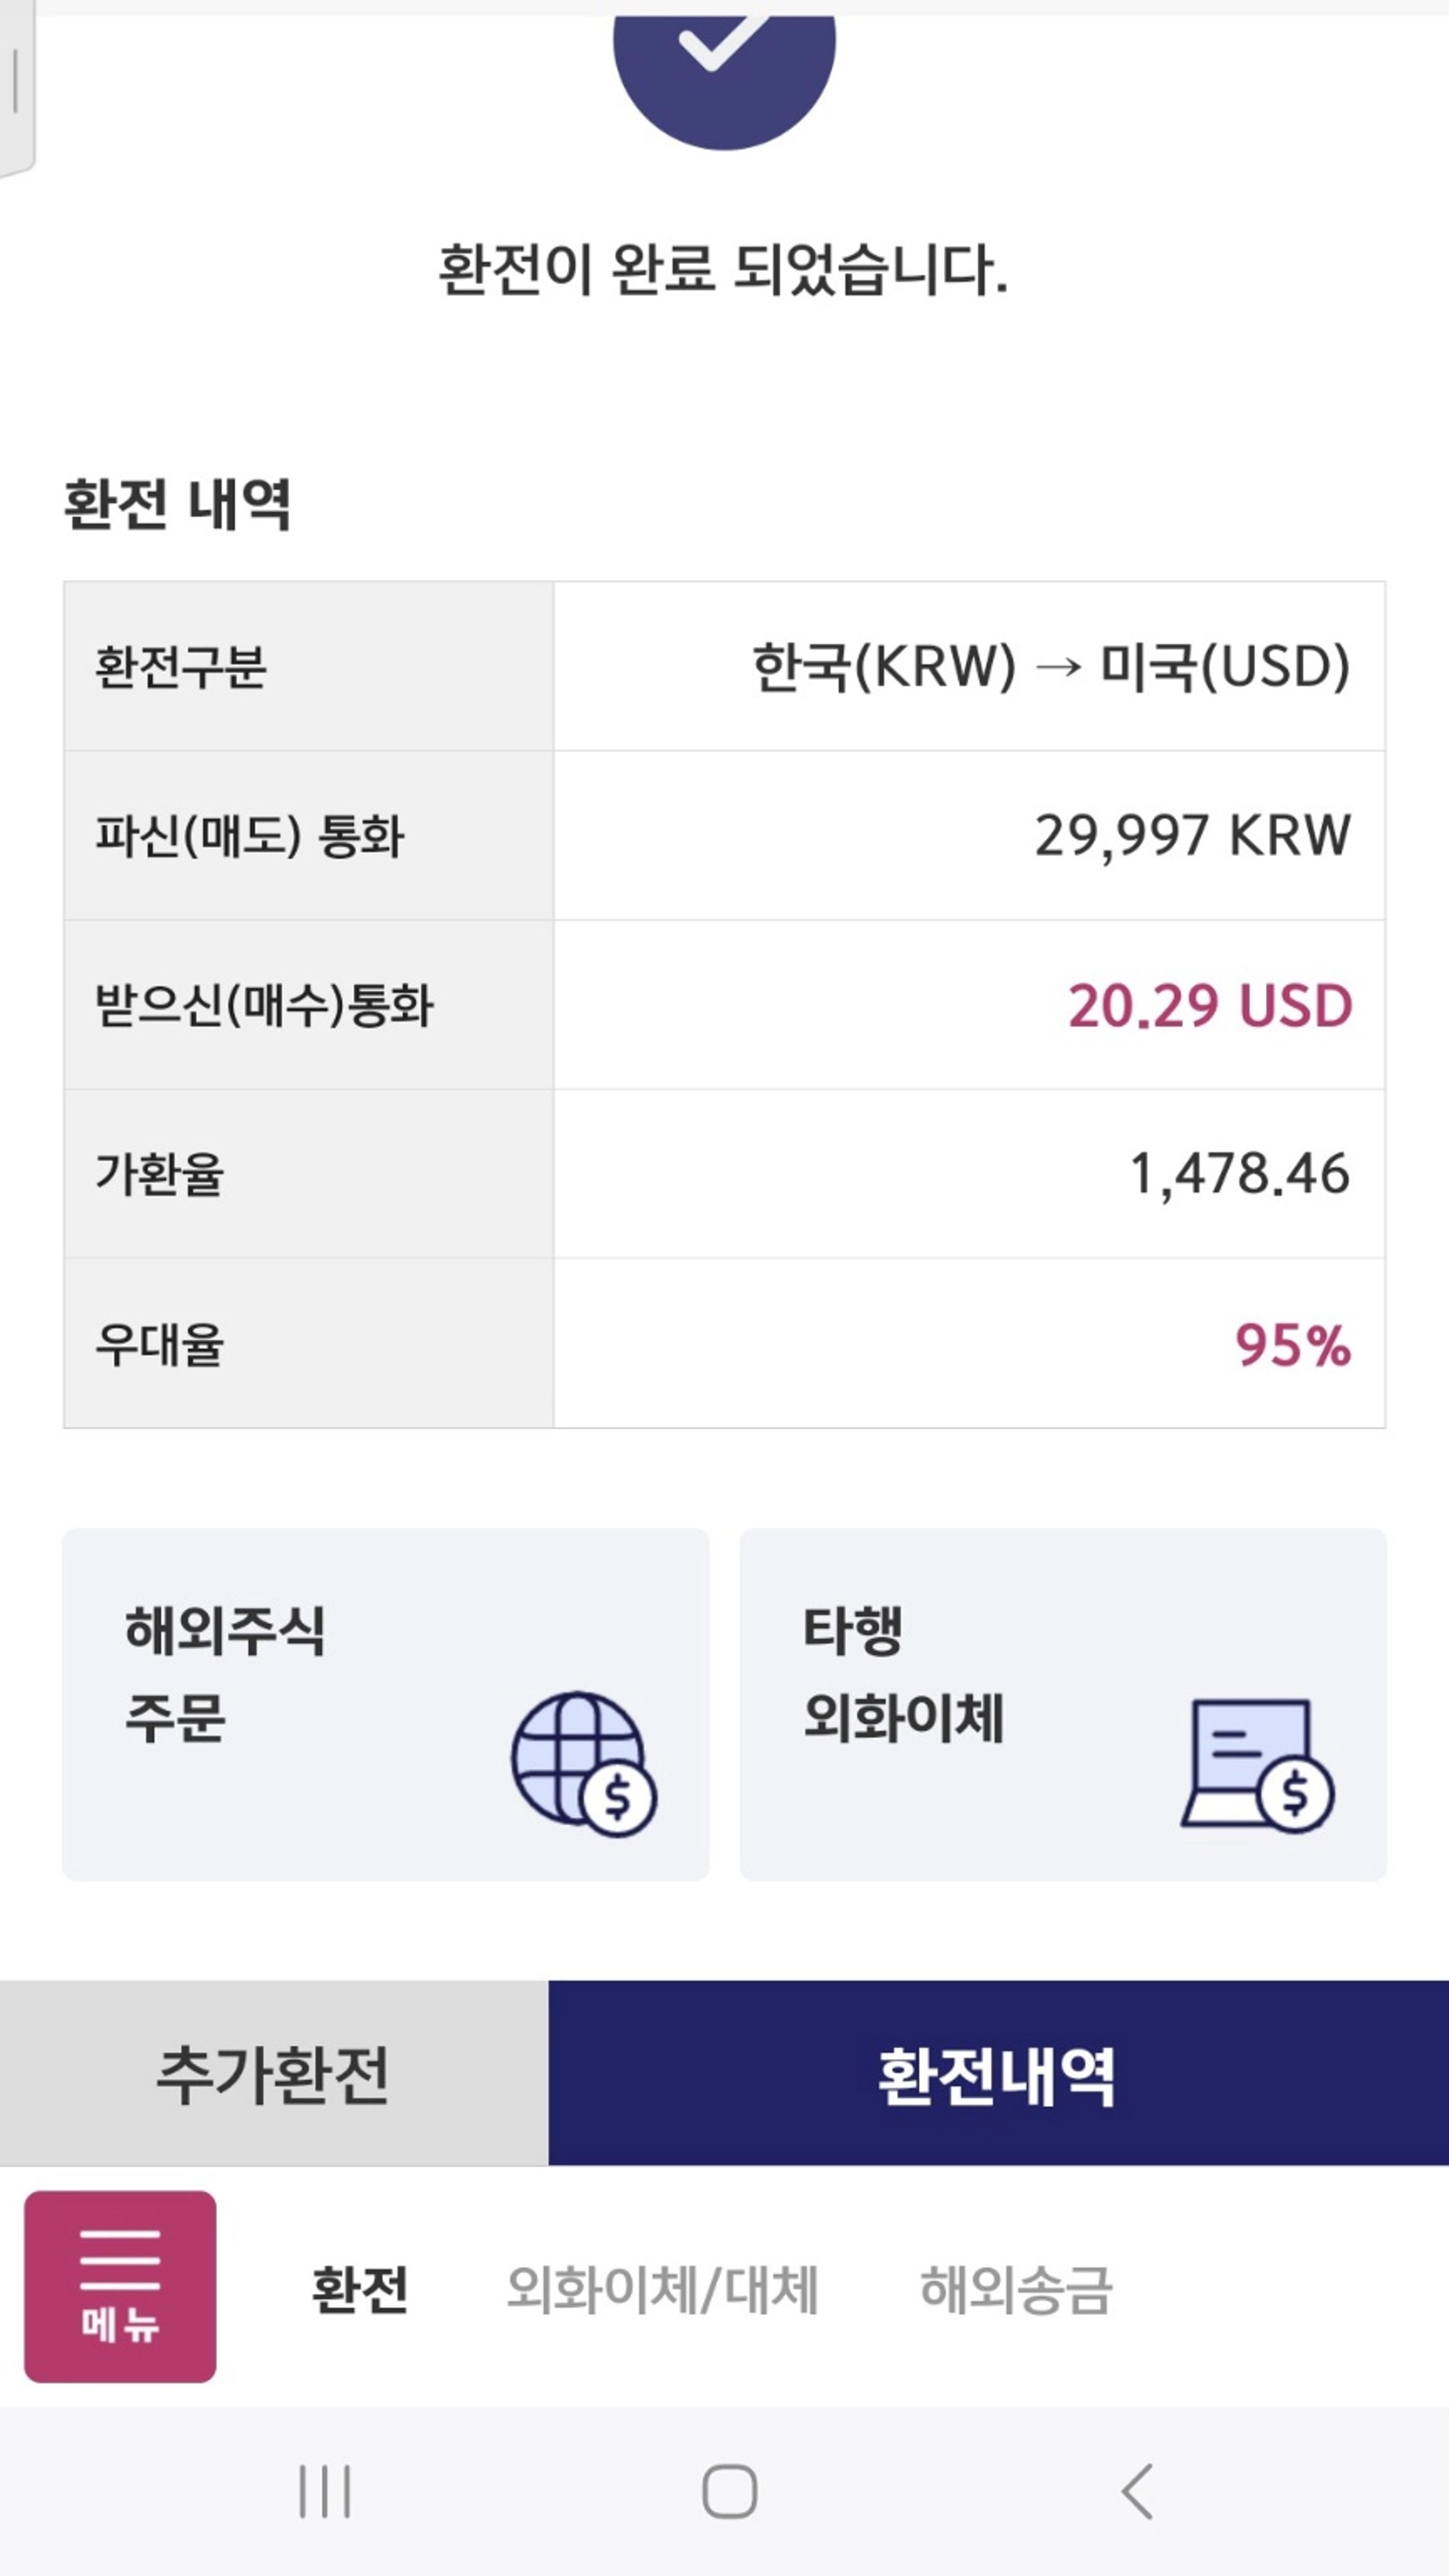Switch to the 외화이체/대체 tab
Image resolution: width=1449 pixels, height=2576 pixels.
[x=662, y=2289]
